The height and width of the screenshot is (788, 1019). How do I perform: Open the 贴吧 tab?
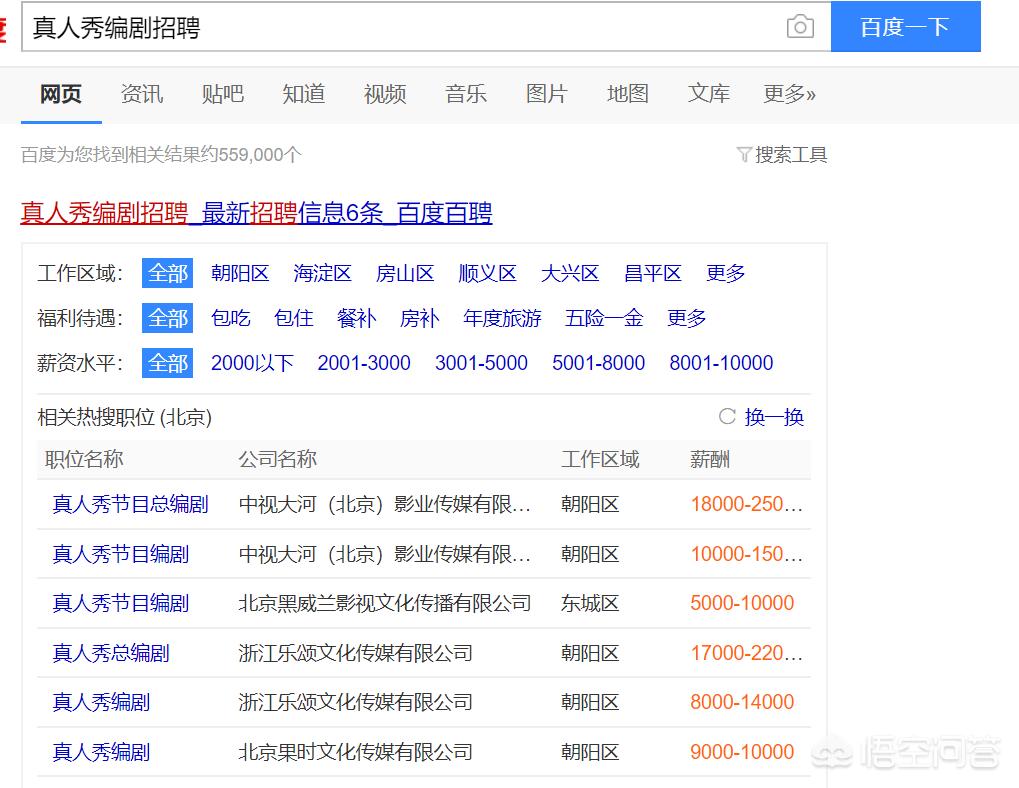(x=223, y=94)
